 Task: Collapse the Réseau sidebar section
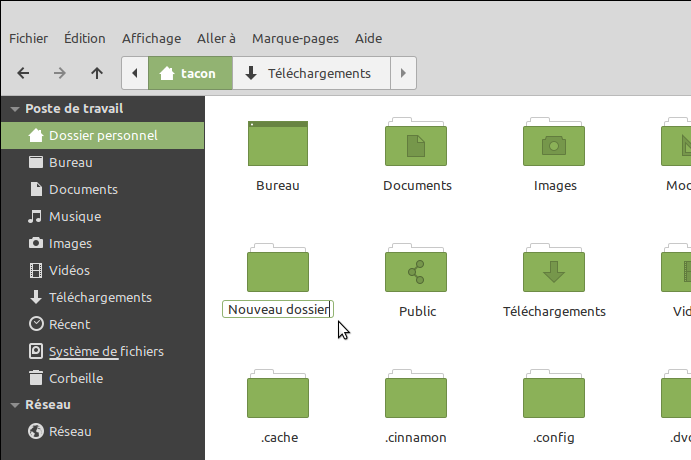point(15,405)
